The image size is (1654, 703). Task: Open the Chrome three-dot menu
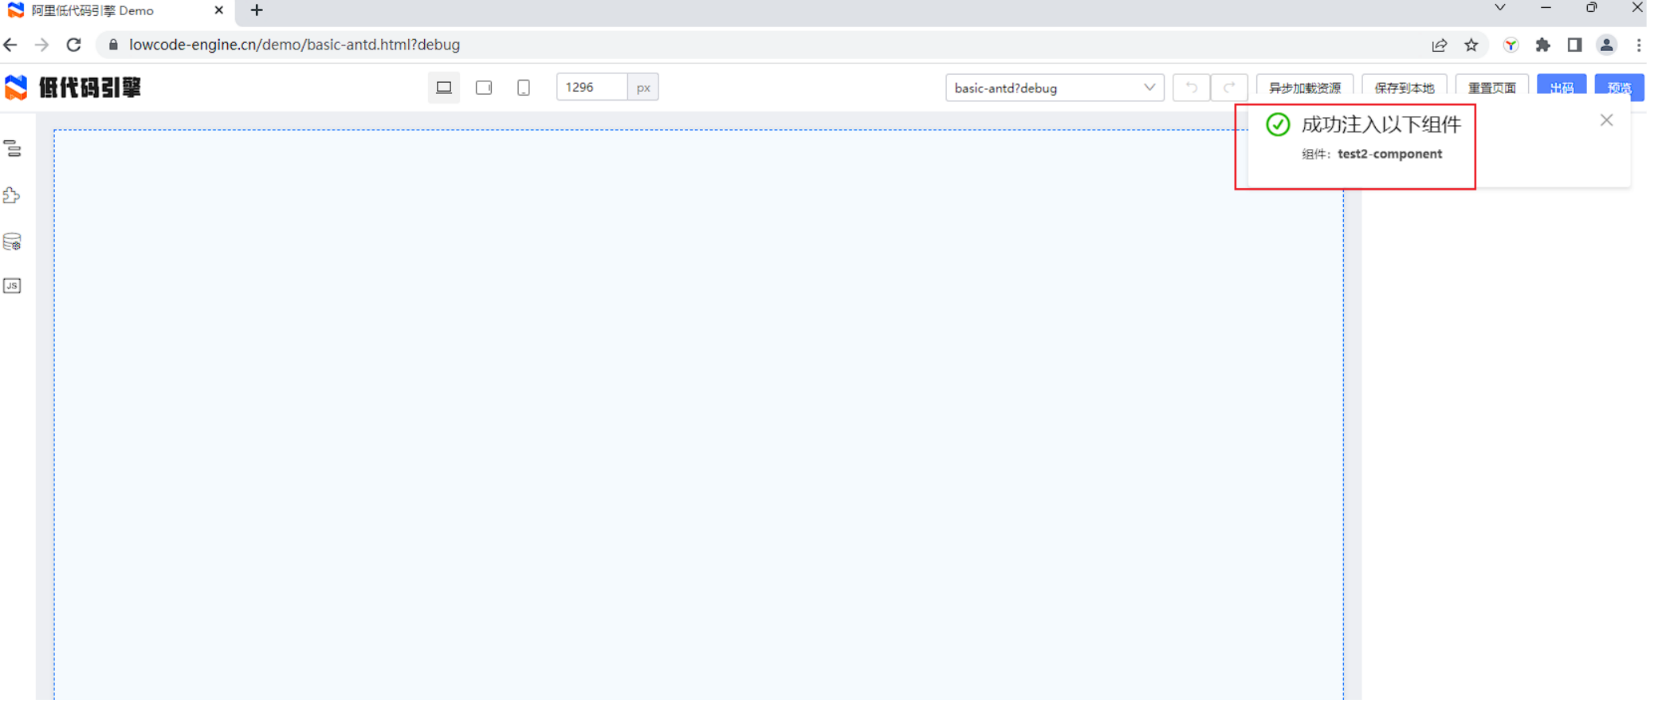click(x=1638, y=45)
